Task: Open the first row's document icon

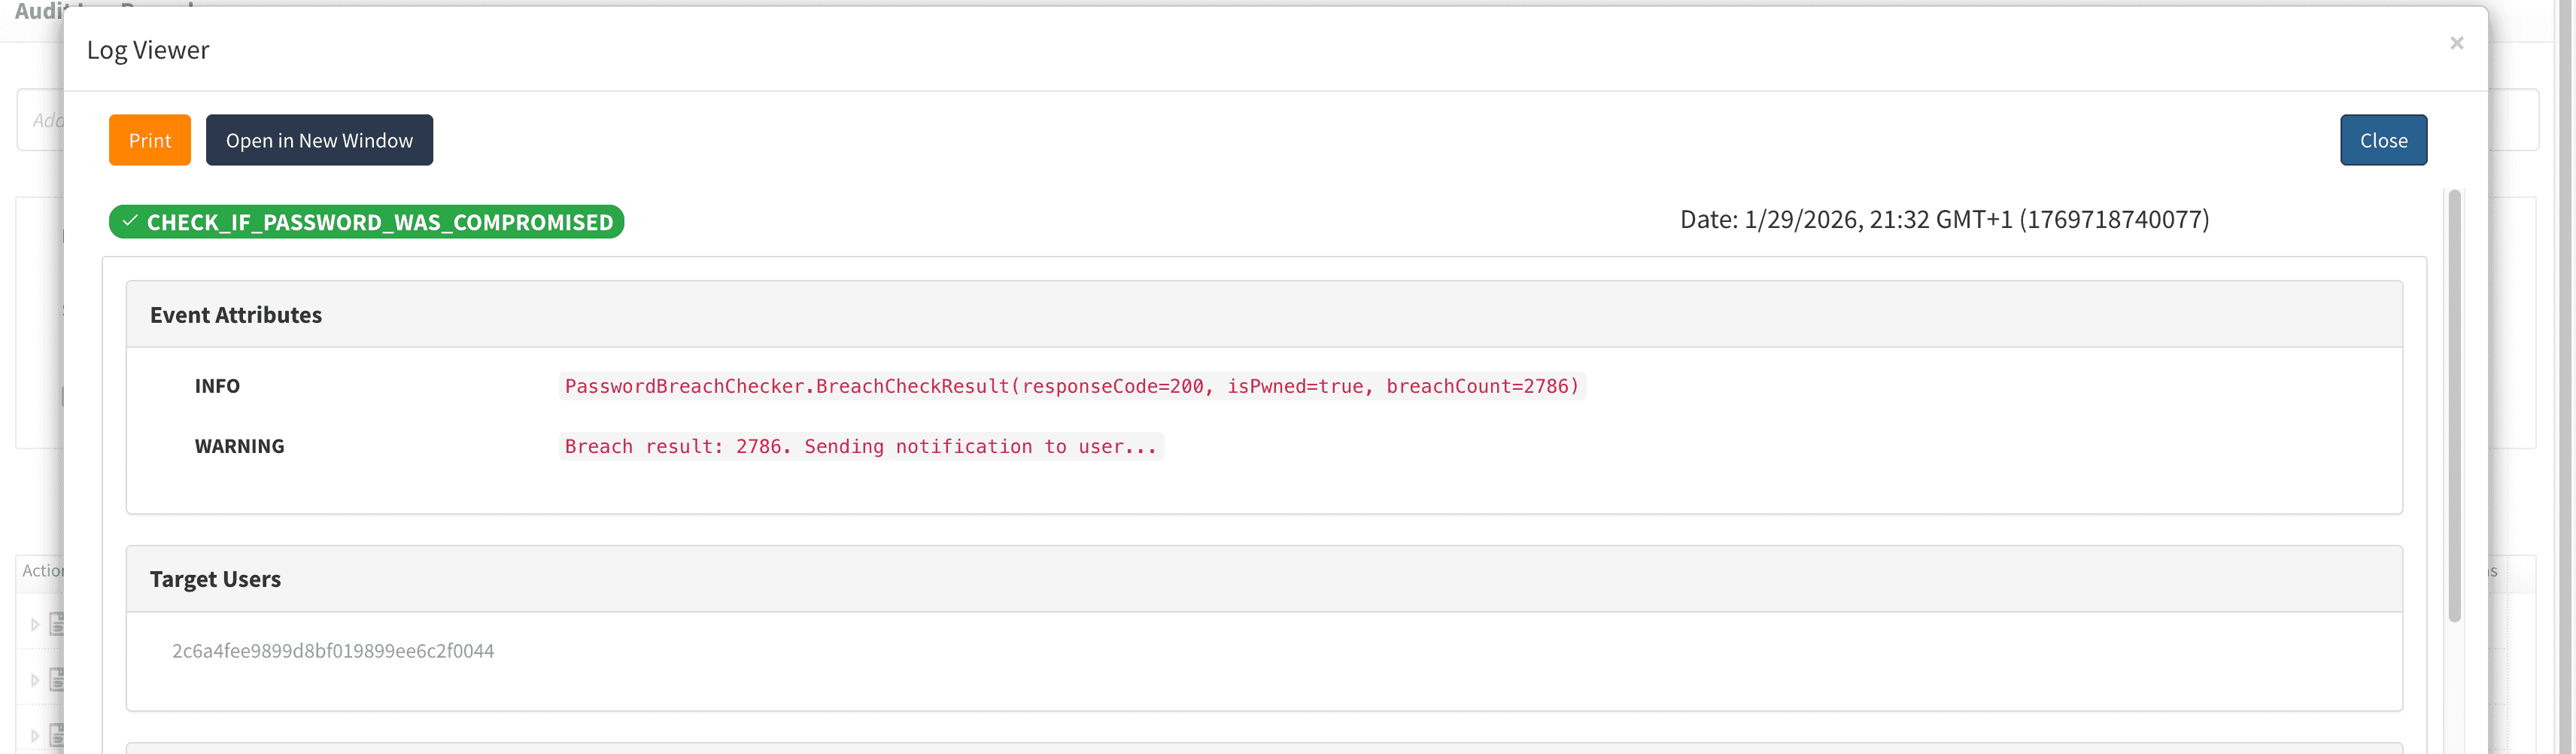Action: 57,624
